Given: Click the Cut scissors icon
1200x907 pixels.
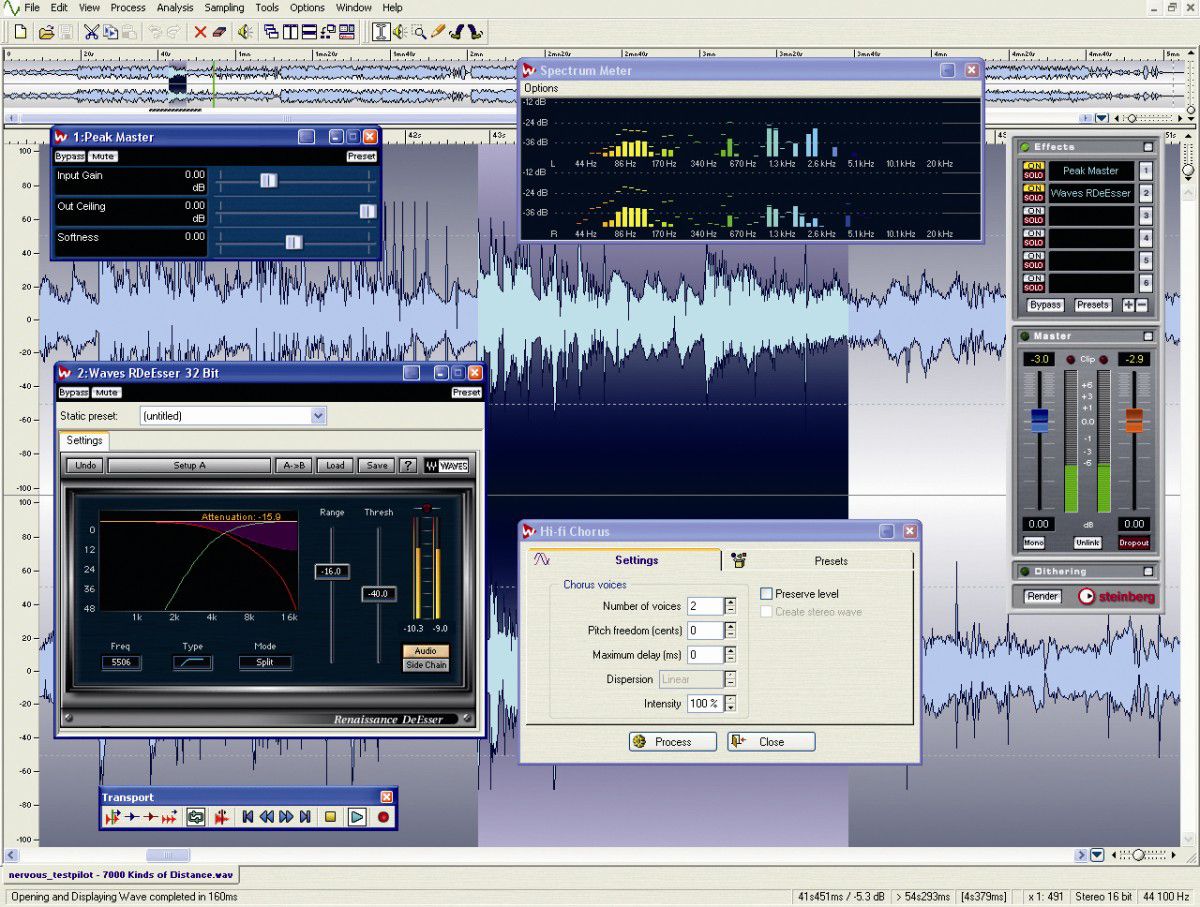Looking at the screenshot, I should pyautogui.click(x=92, y=32).
